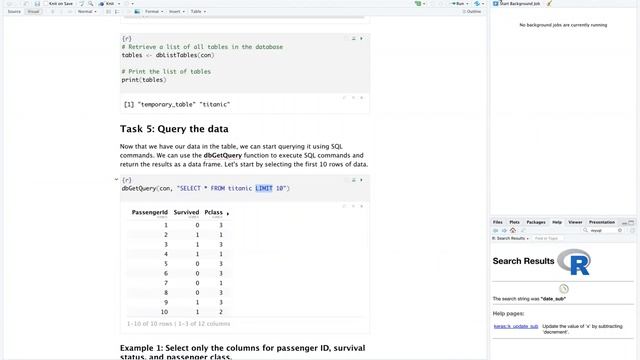Screen dimensions: 640x360
Task: Open the current help page in a new window
Action: 523,231
